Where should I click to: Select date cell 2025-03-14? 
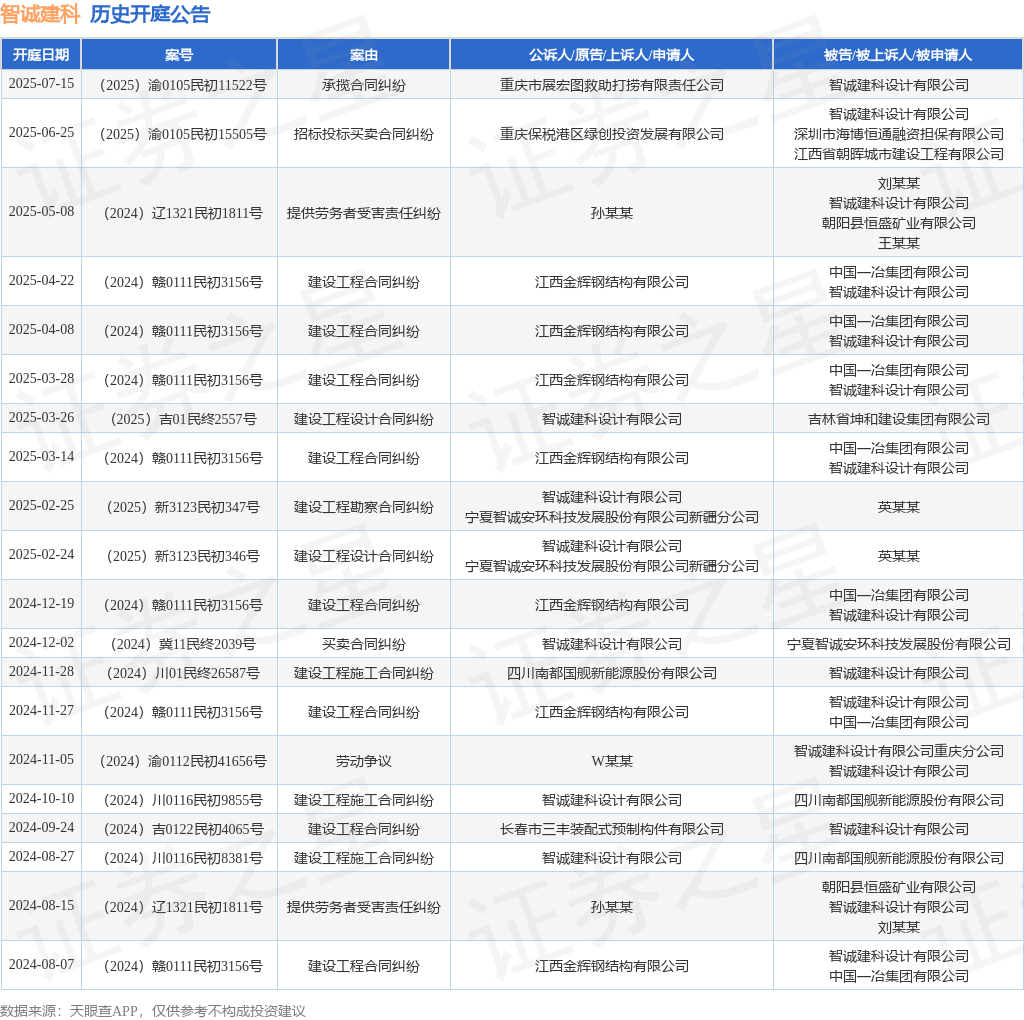[41, 457]
